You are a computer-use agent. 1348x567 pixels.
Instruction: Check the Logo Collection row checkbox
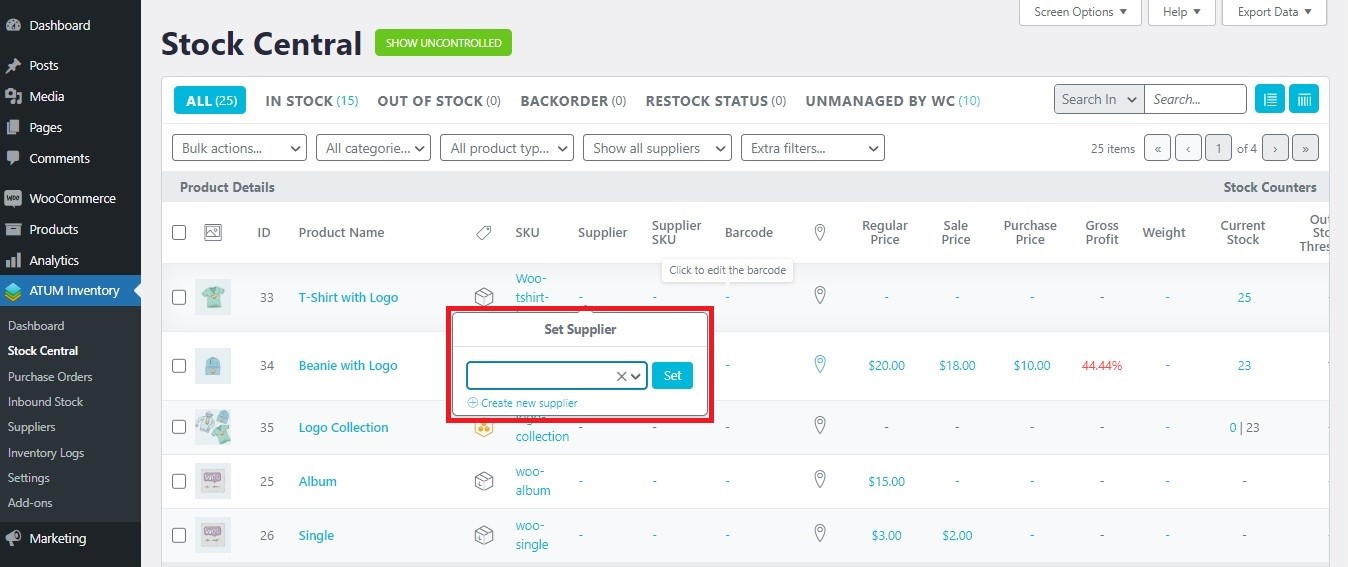(179, 427)
